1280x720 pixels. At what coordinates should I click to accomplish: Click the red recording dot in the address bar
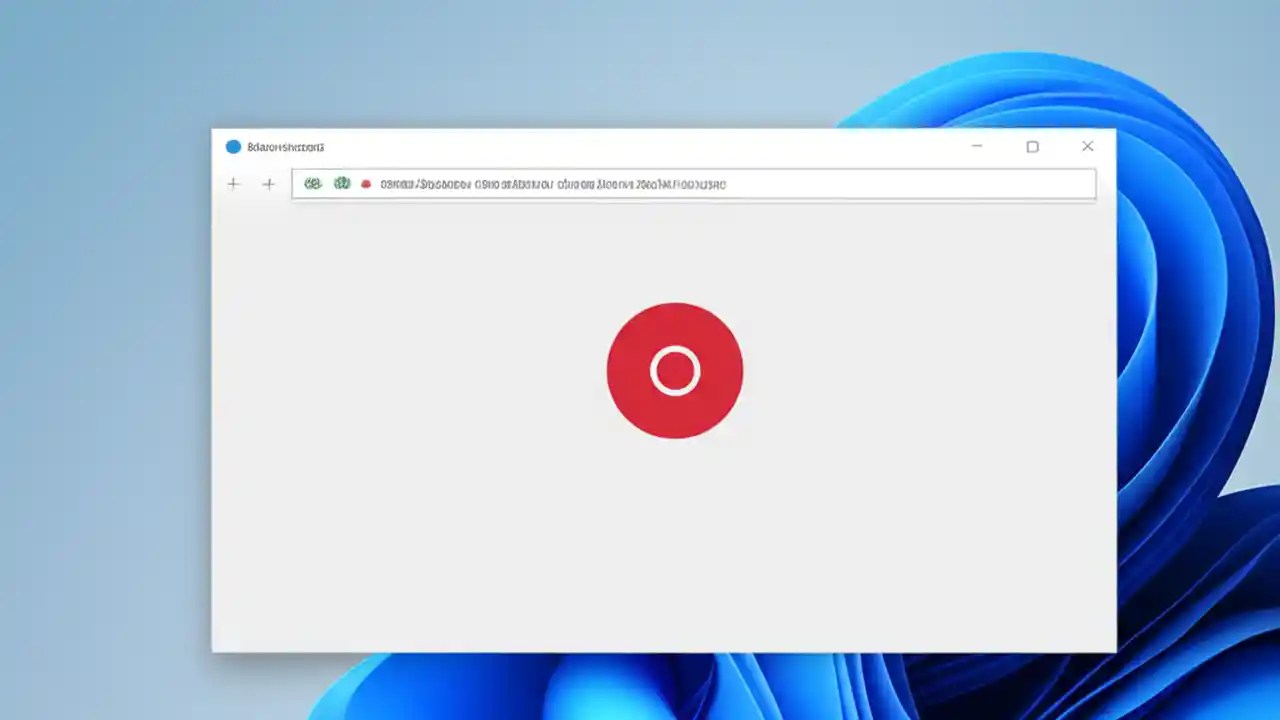click(x=364, y=184)
